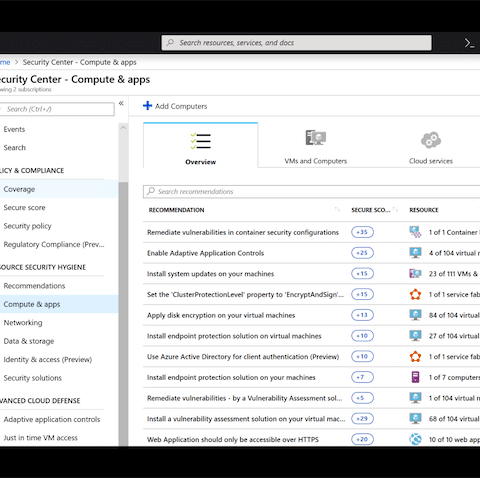
Task: Click VM icon beside 4 of 104 virtual
Action: tap(415, 253)
